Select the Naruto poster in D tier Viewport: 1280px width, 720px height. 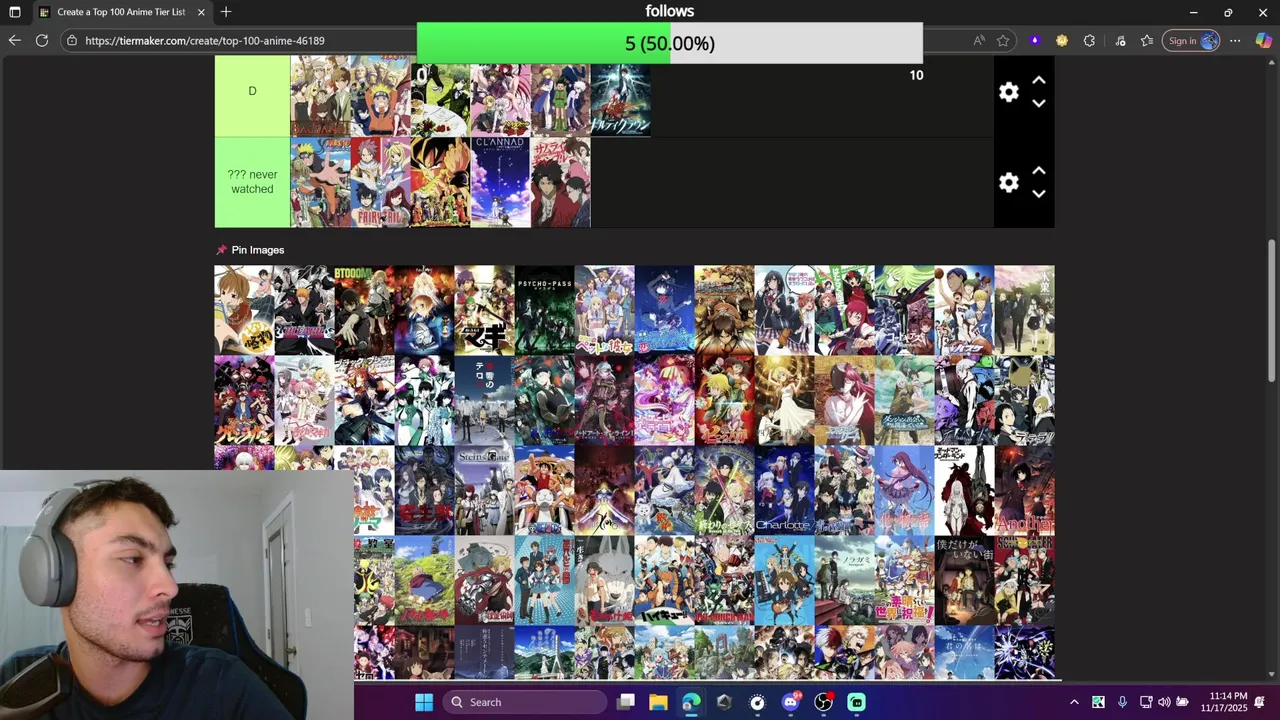coord(380,96)
